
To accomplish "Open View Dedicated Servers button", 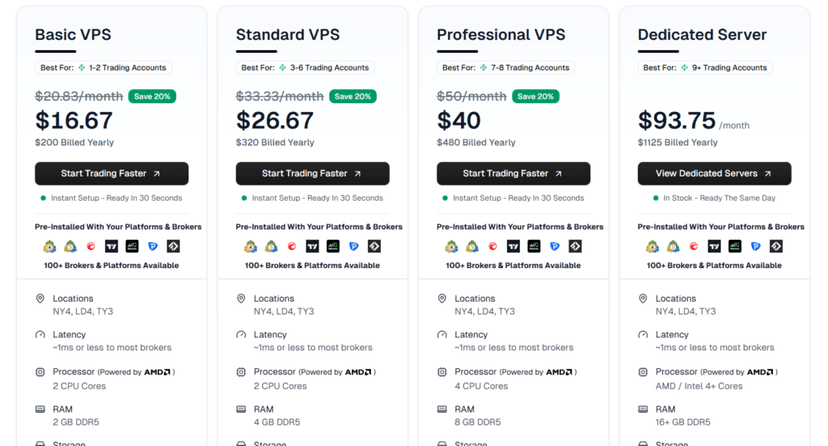I will (x=714, y=173).
